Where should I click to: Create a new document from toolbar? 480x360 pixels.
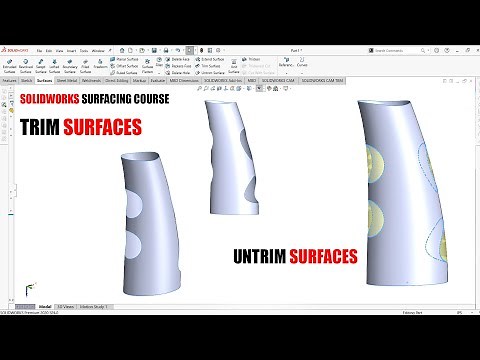pos(130,50)
